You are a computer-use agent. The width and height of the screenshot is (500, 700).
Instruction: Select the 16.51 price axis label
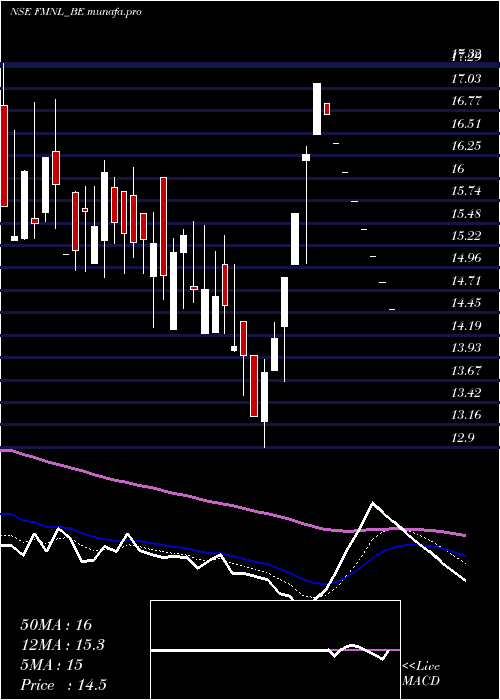(466, 124)
